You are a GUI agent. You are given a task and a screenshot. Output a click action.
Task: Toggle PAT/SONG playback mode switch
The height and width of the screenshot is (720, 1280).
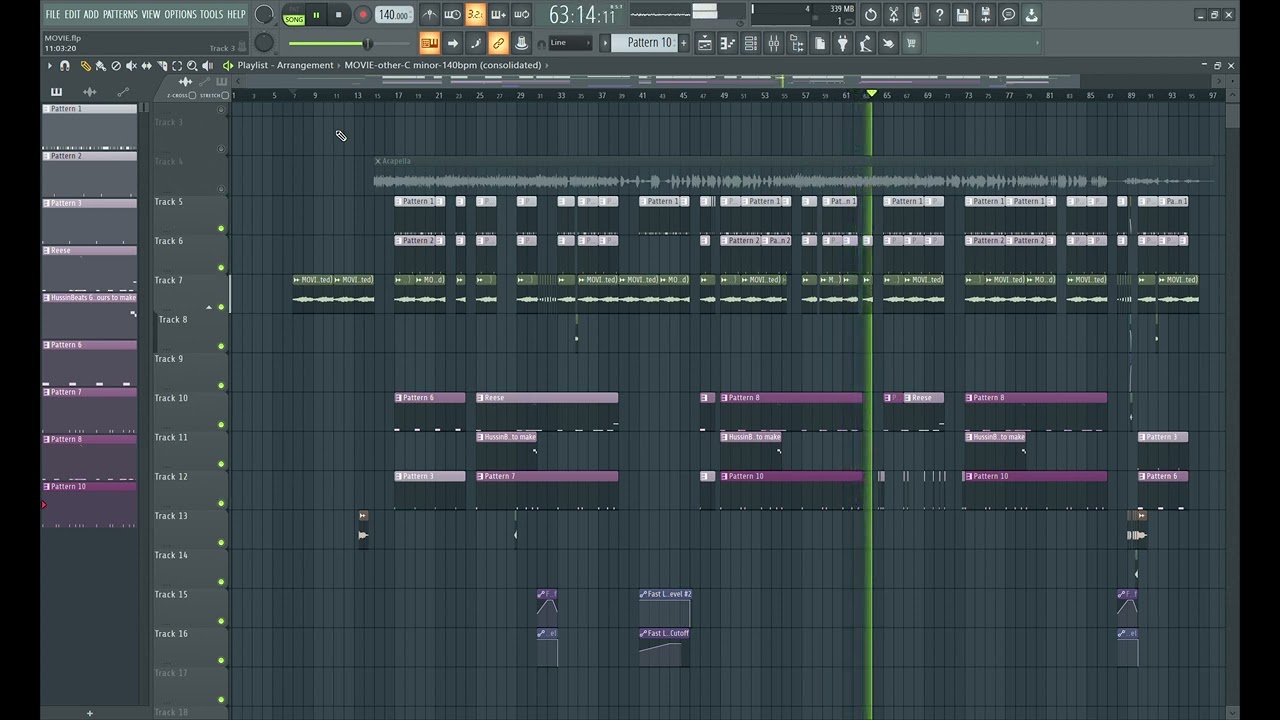click(294, 15)
